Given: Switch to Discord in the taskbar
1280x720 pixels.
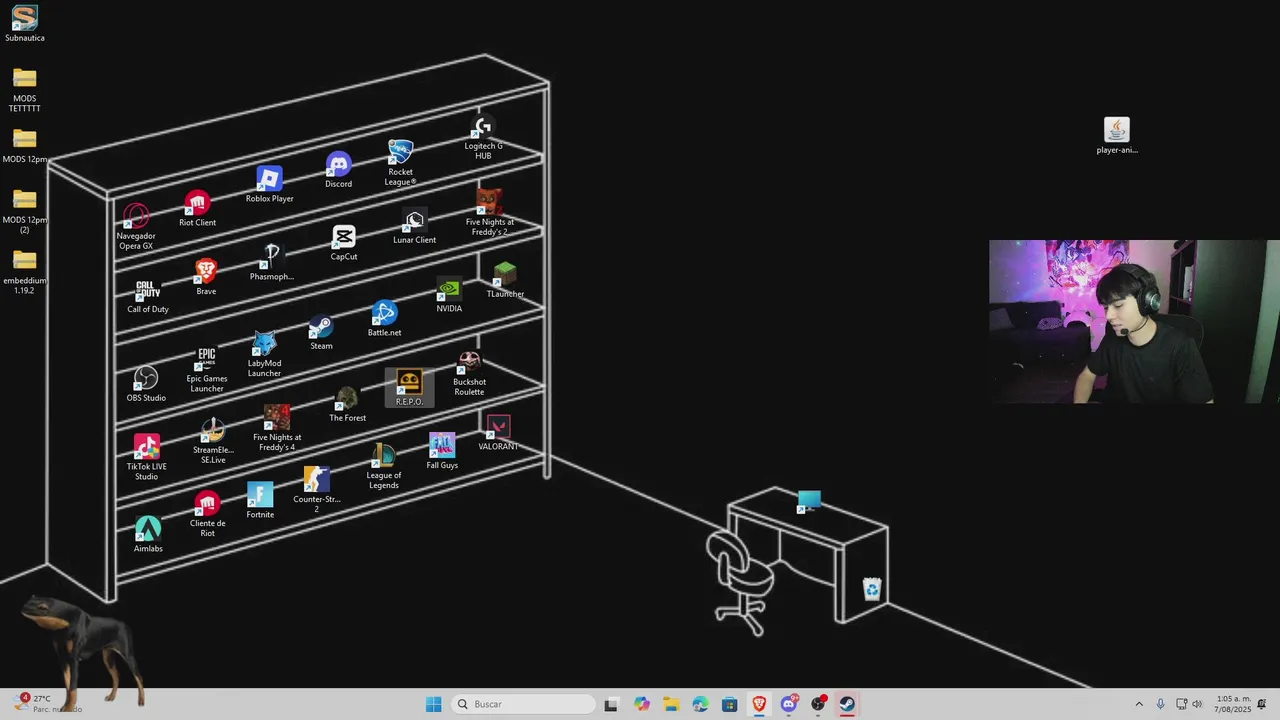Looking at the screenshot, I should pos(789,704).
